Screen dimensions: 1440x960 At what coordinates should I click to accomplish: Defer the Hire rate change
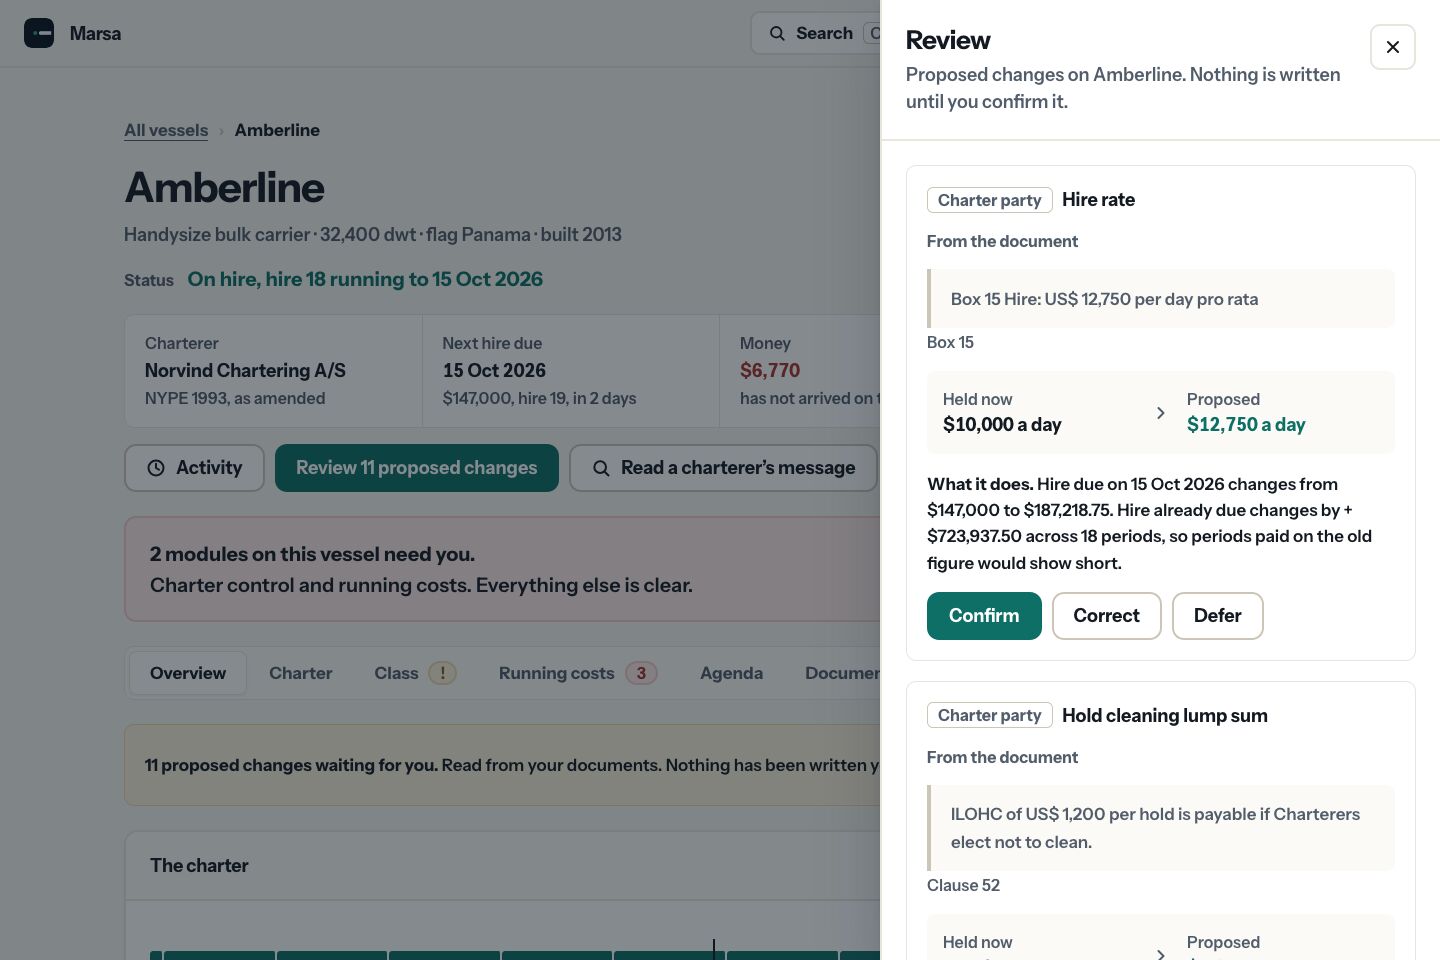(x=1217, y=616)
